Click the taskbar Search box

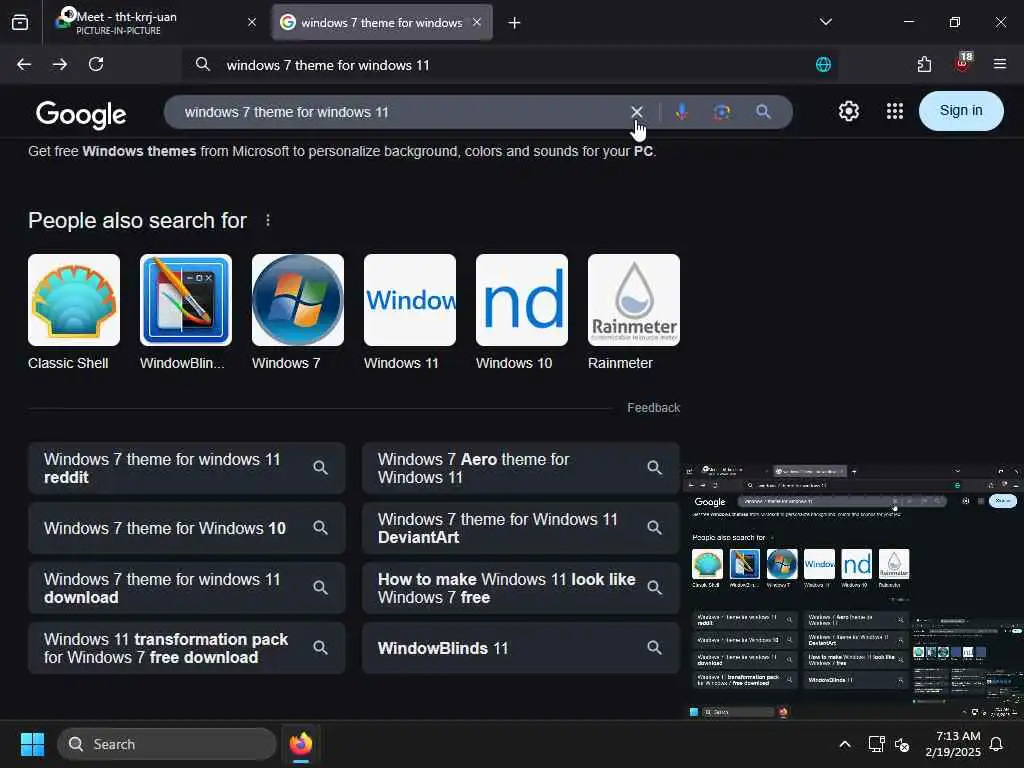pyautogui.click(x=167, y=744)
